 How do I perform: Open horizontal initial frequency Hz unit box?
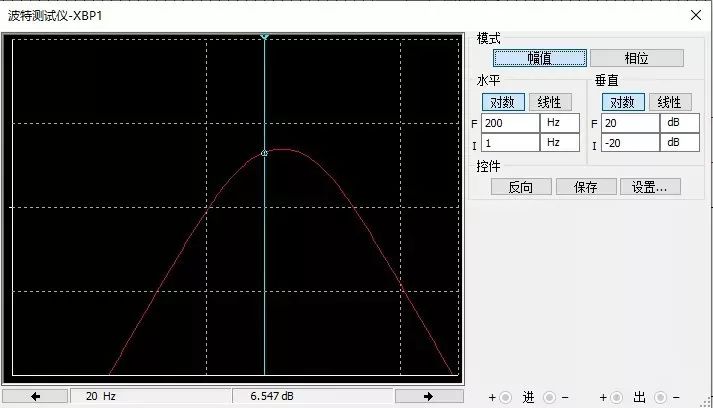560,143
